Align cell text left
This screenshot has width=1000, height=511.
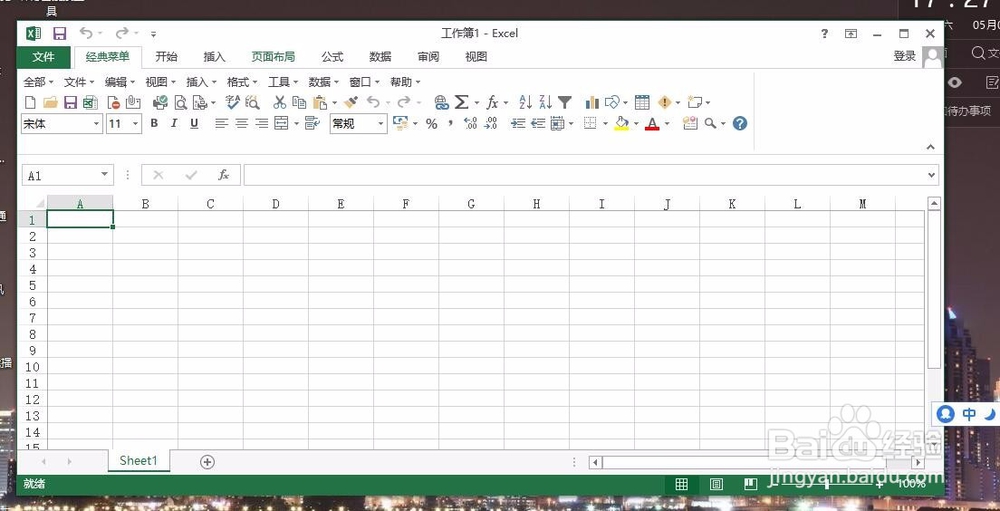(x=221, y=124)
